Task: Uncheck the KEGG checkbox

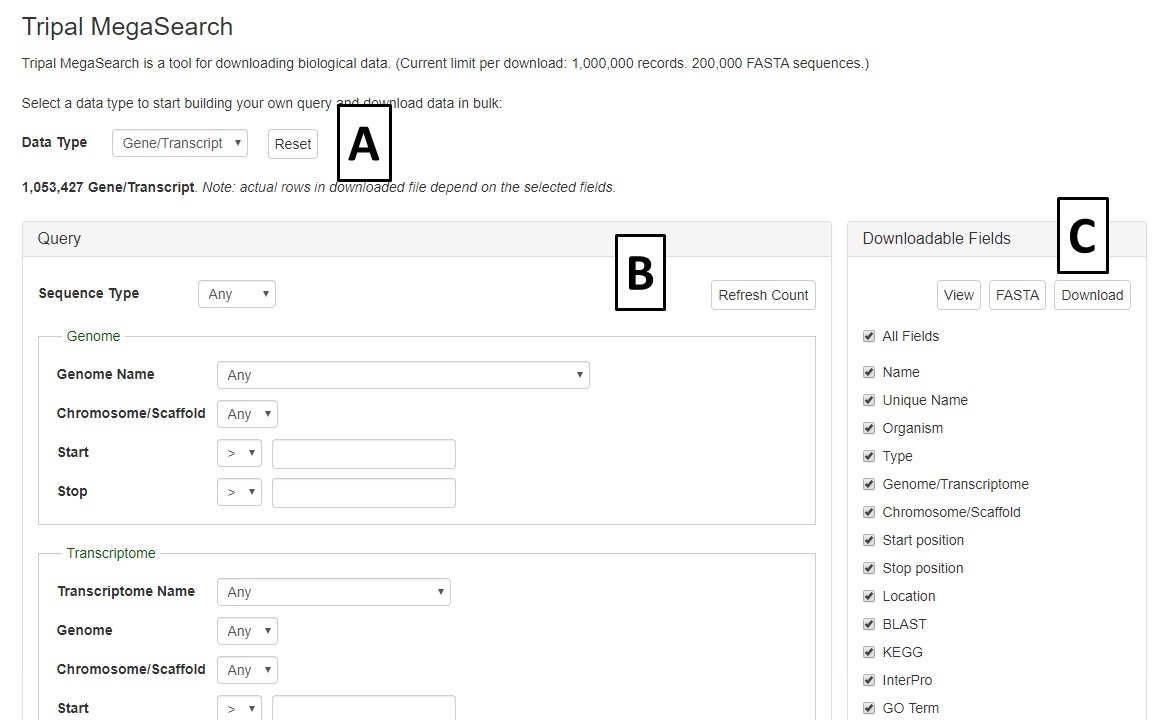Action: point(869,651)
